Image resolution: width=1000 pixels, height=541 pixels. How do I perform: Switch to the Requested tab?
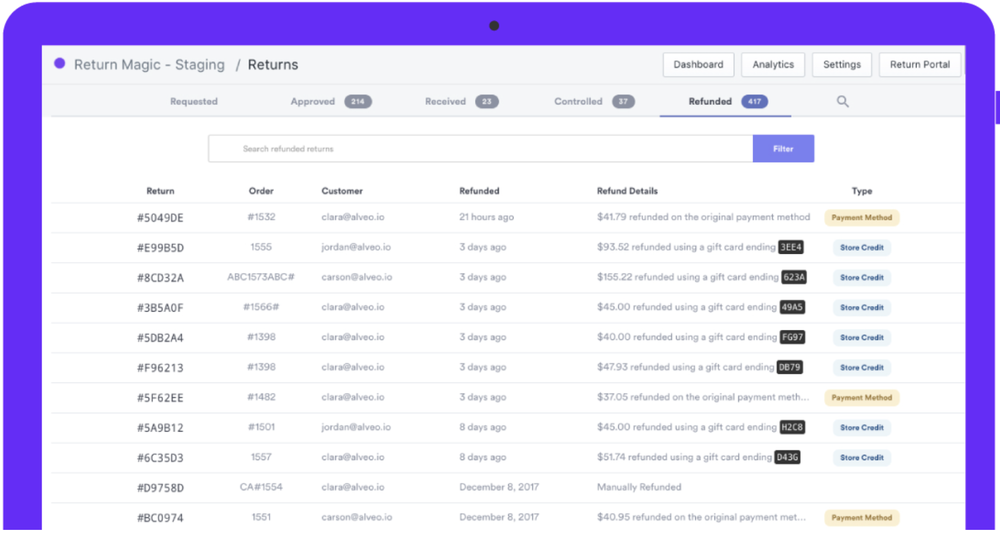[194, 101]
